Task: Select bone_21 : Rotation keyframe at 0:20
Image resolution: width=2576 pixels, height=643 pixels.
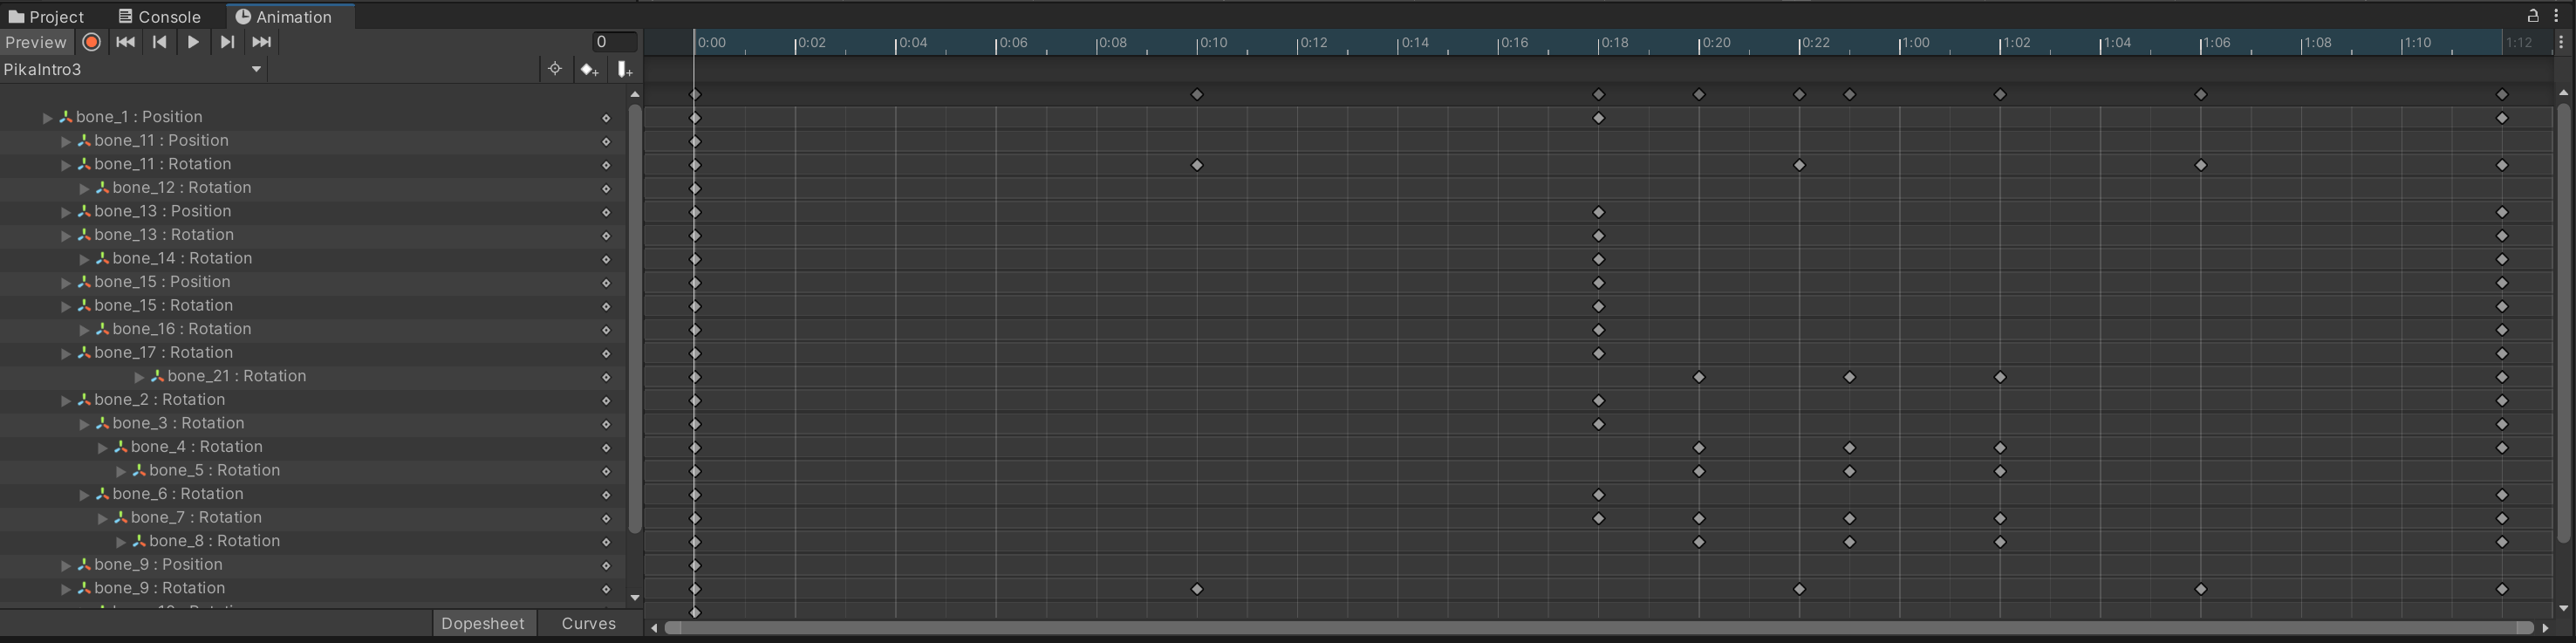Action: [x=1698, y=377]
